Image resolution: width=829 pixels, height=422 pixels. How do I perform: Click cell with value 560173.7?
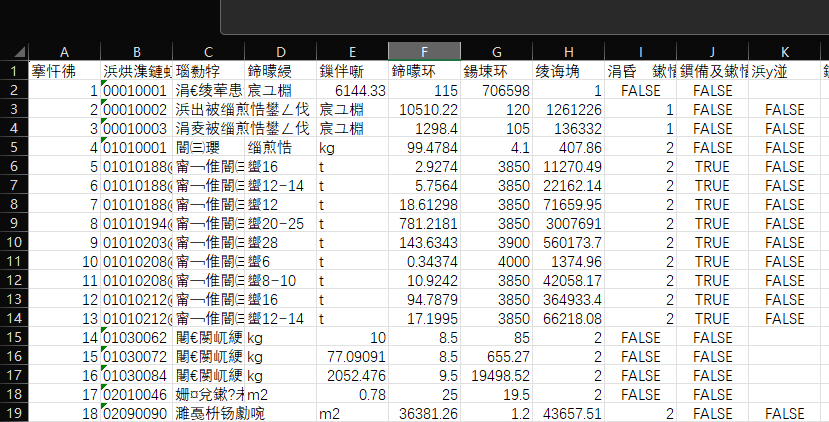point(568,243)
